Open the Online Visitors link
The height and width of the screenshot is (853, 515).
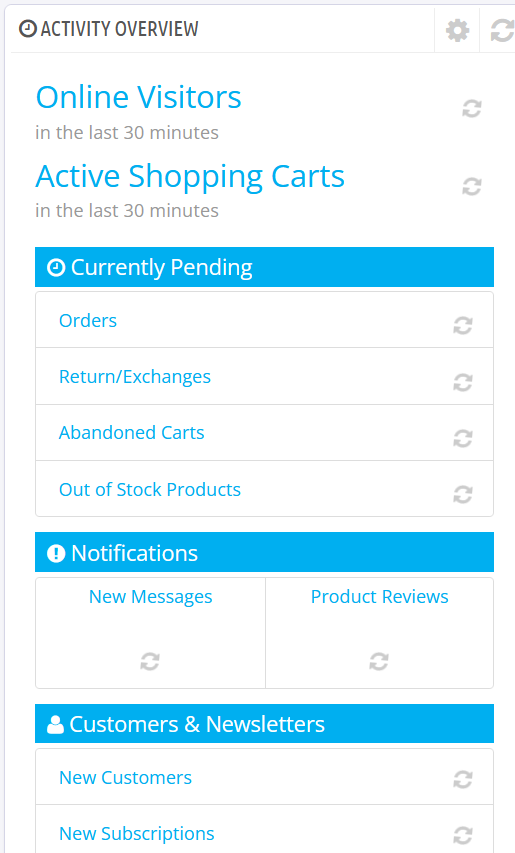click(x=138, y=97)
